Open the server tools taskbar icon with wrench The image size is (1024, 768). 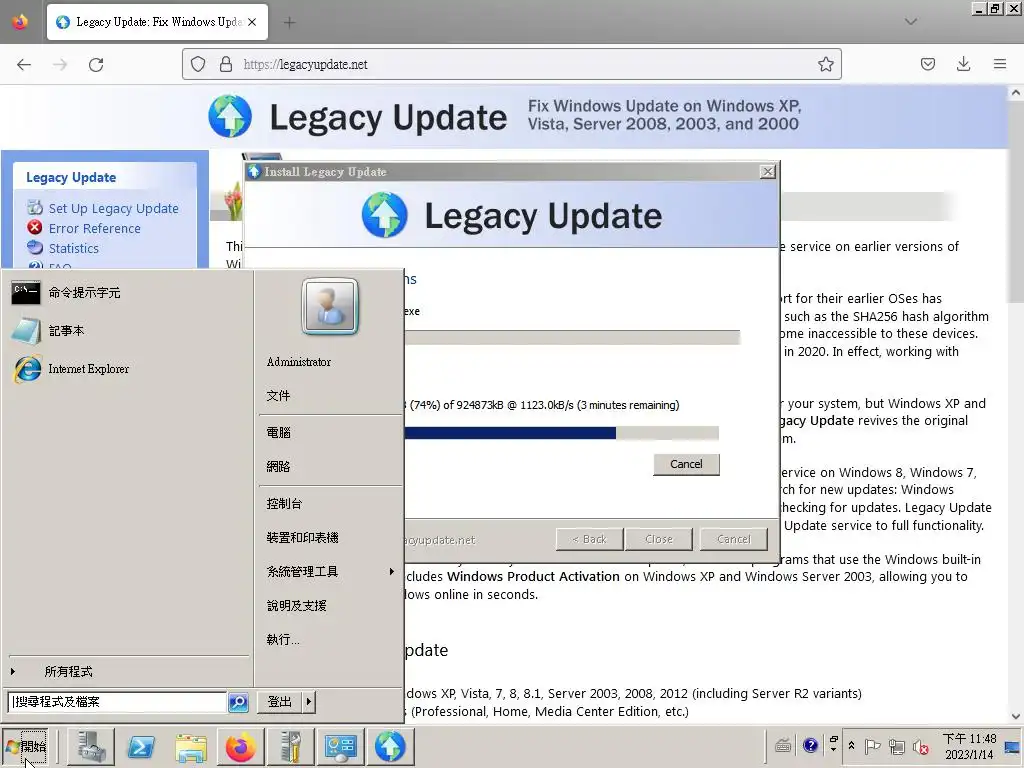tap(291, 746)
